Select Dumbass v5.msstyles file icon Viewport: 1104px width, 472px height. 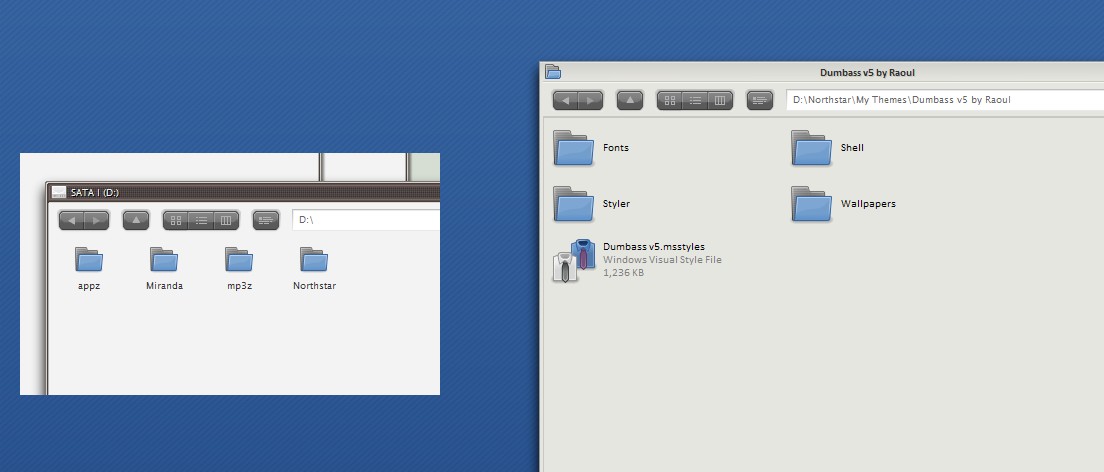point(574,261)
